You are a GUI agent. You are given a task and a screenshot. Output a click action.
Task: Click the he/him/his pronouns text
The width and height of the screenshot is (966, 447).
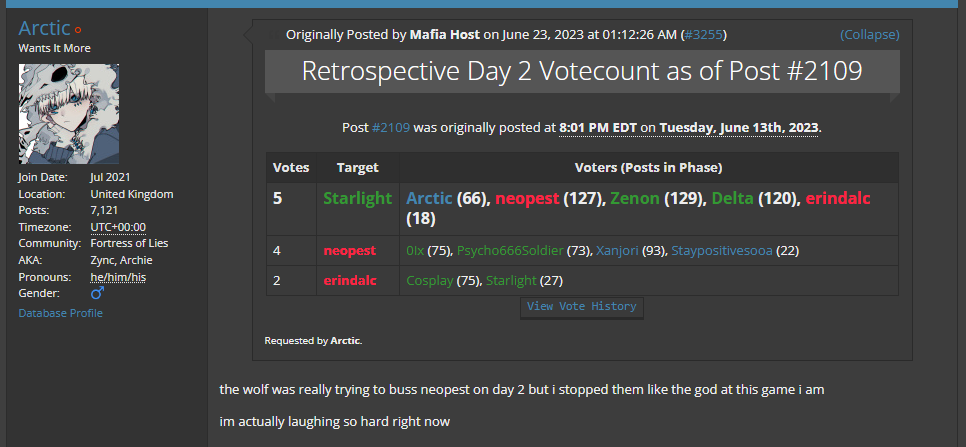click(118, 277)
